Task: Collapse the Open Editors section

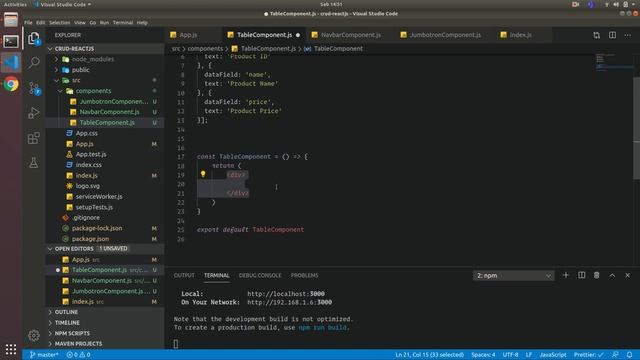Action: tap(74, 249)
